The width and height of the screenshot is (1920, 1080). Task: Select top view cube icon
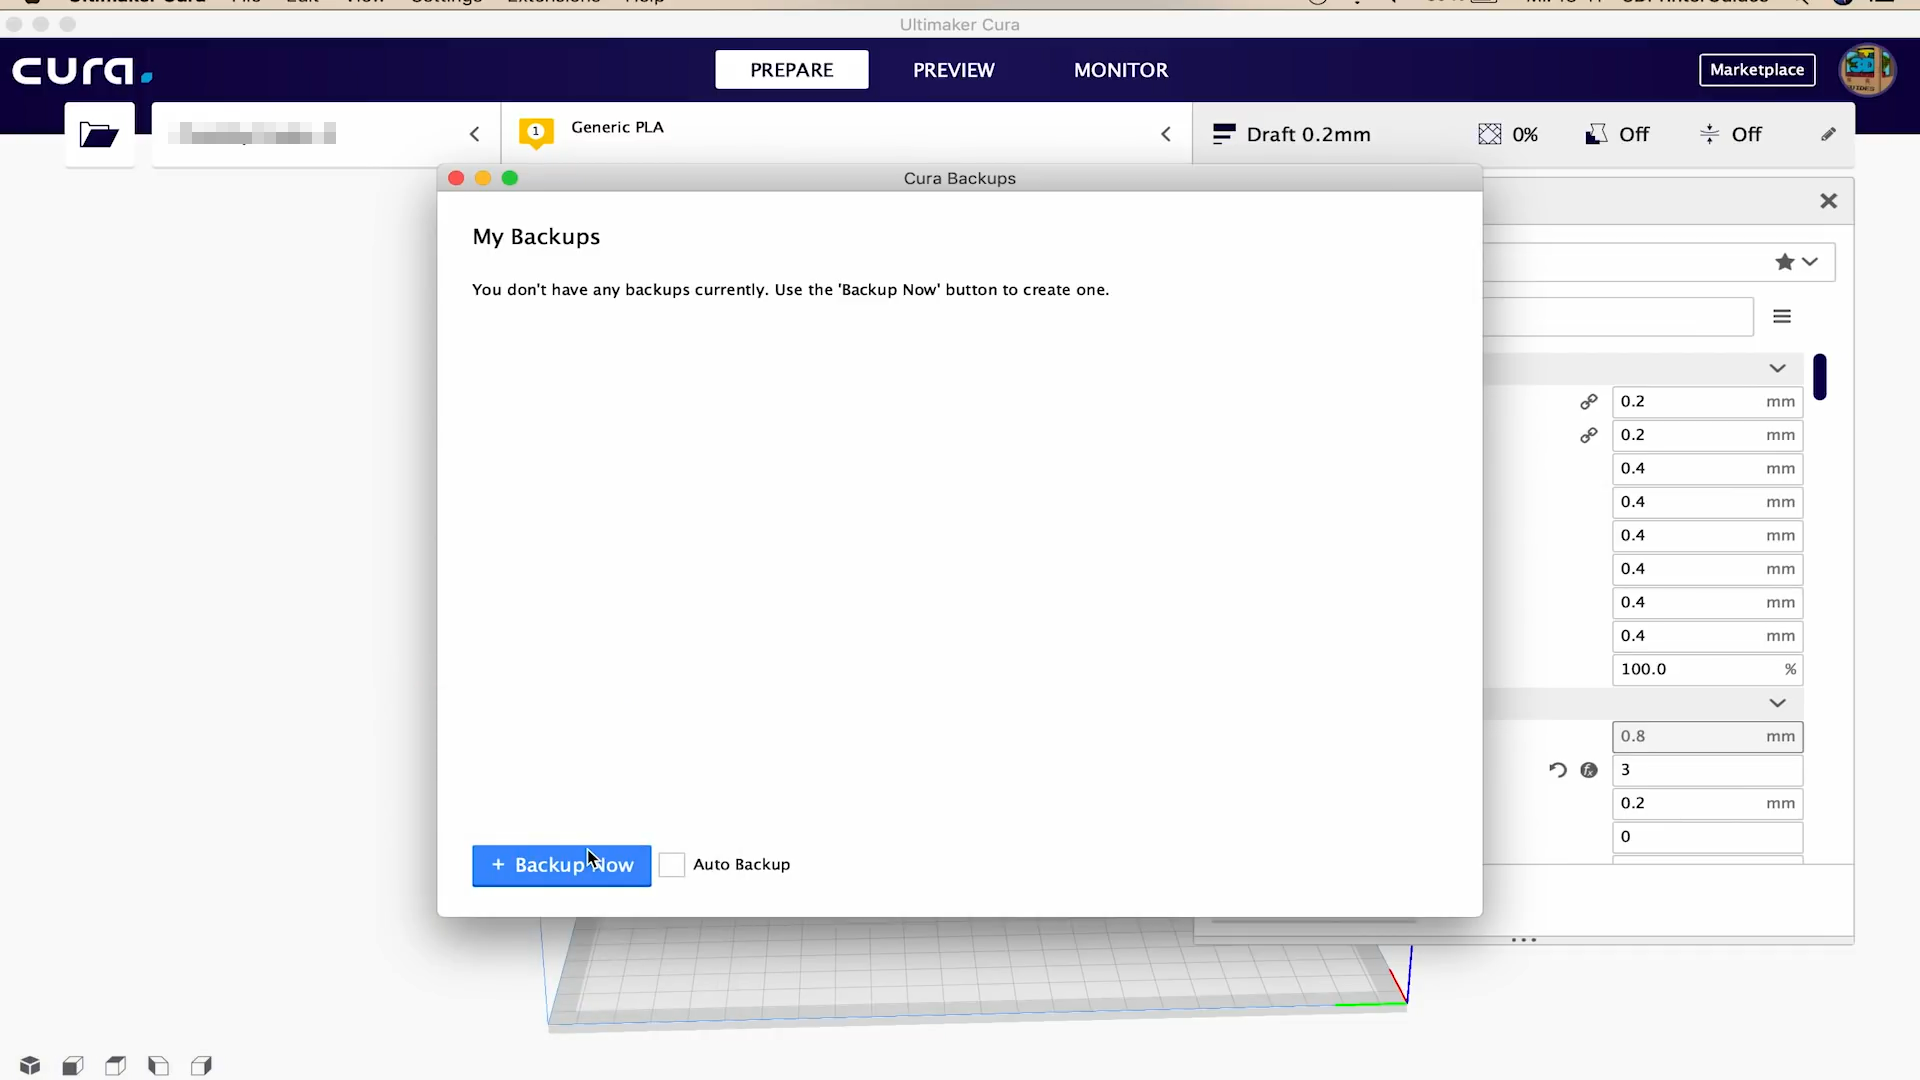click(116, 1065)
